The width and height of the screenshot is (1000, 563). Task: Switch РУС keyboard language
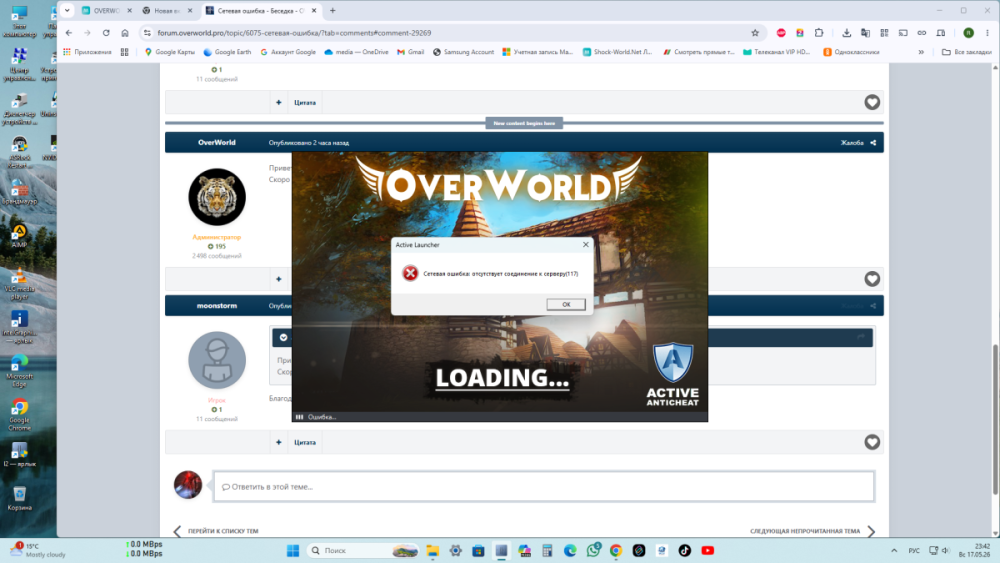point(914,550)
